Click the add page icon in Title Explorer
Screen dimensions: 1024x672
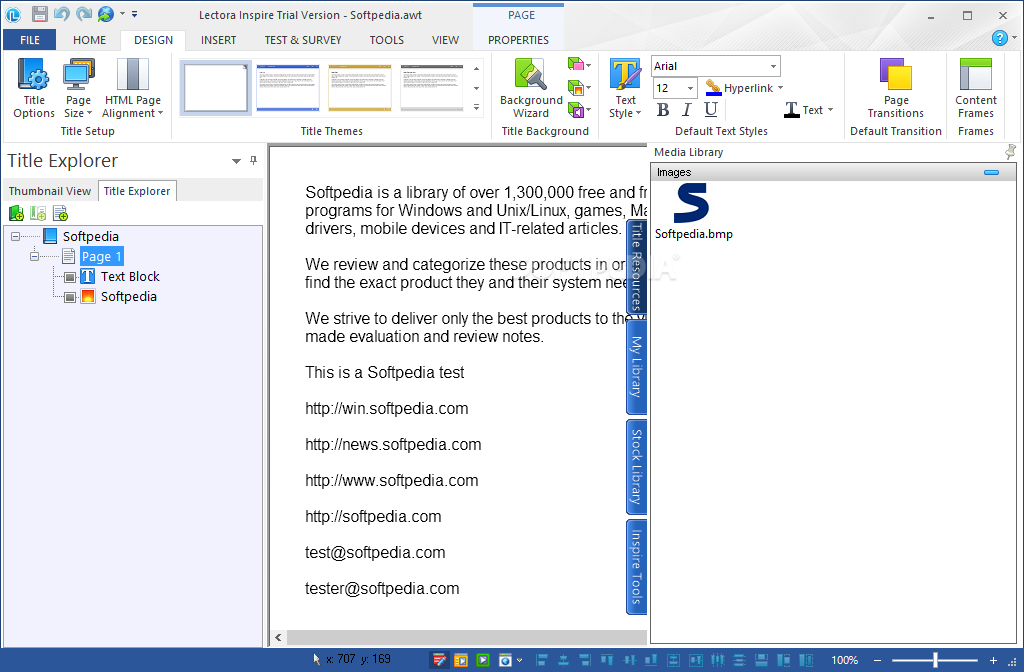tap(61, 213)
